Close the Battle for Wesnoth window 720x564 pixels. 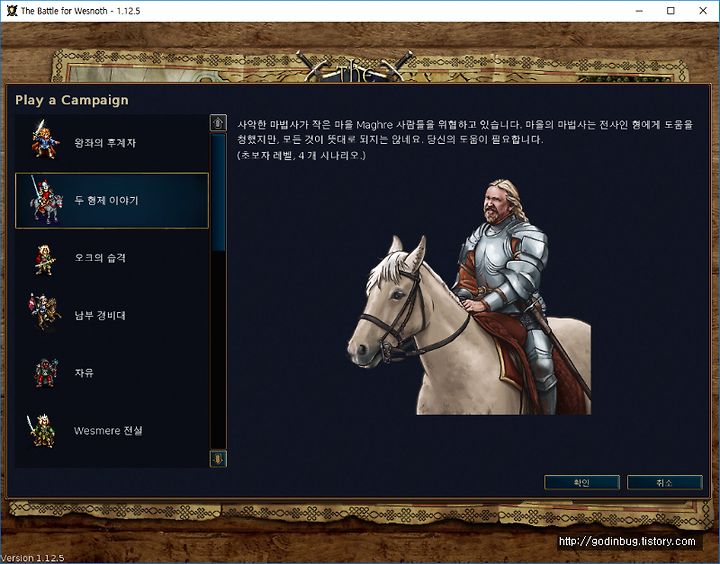(x=703, y=11)
